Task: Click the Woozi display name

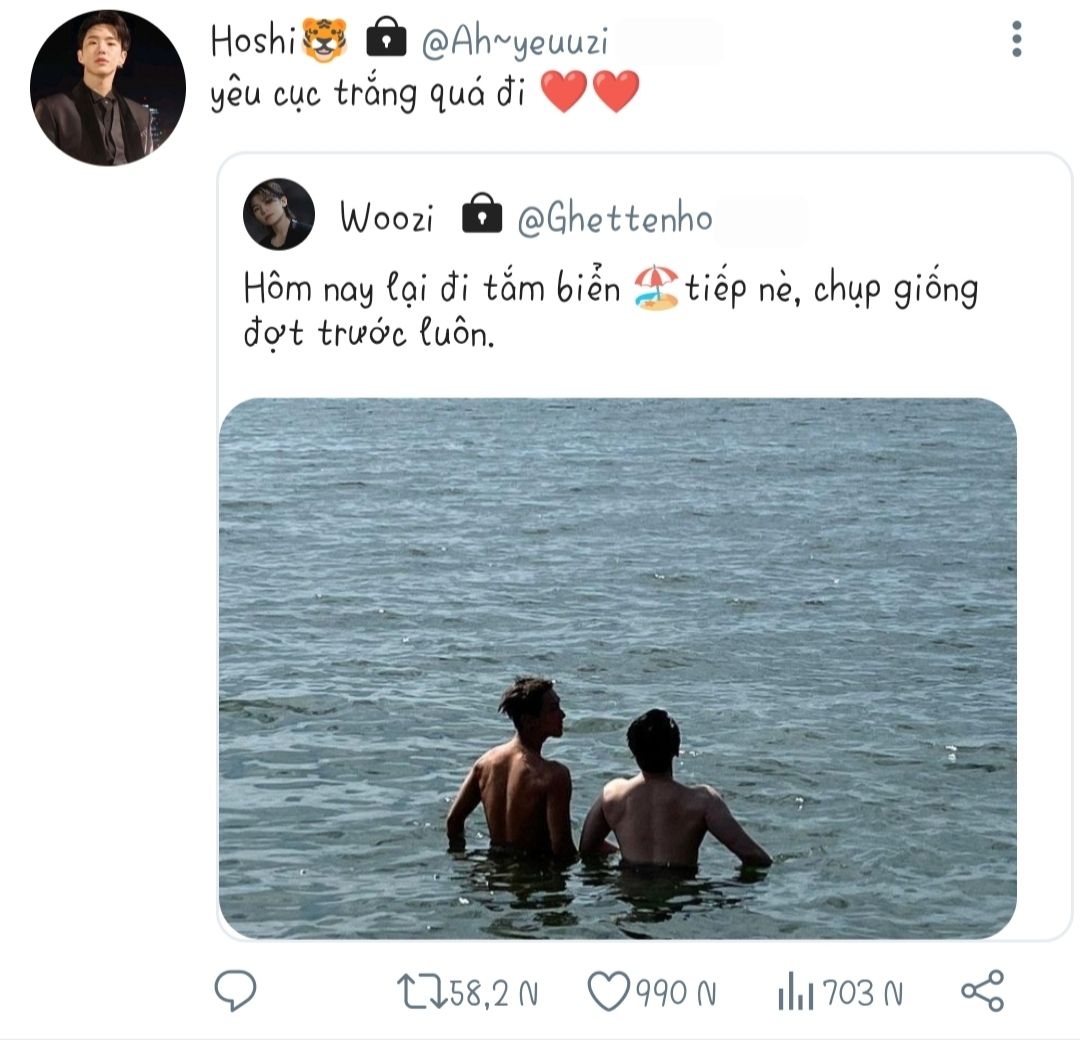Action: click(x=387, y=217)
